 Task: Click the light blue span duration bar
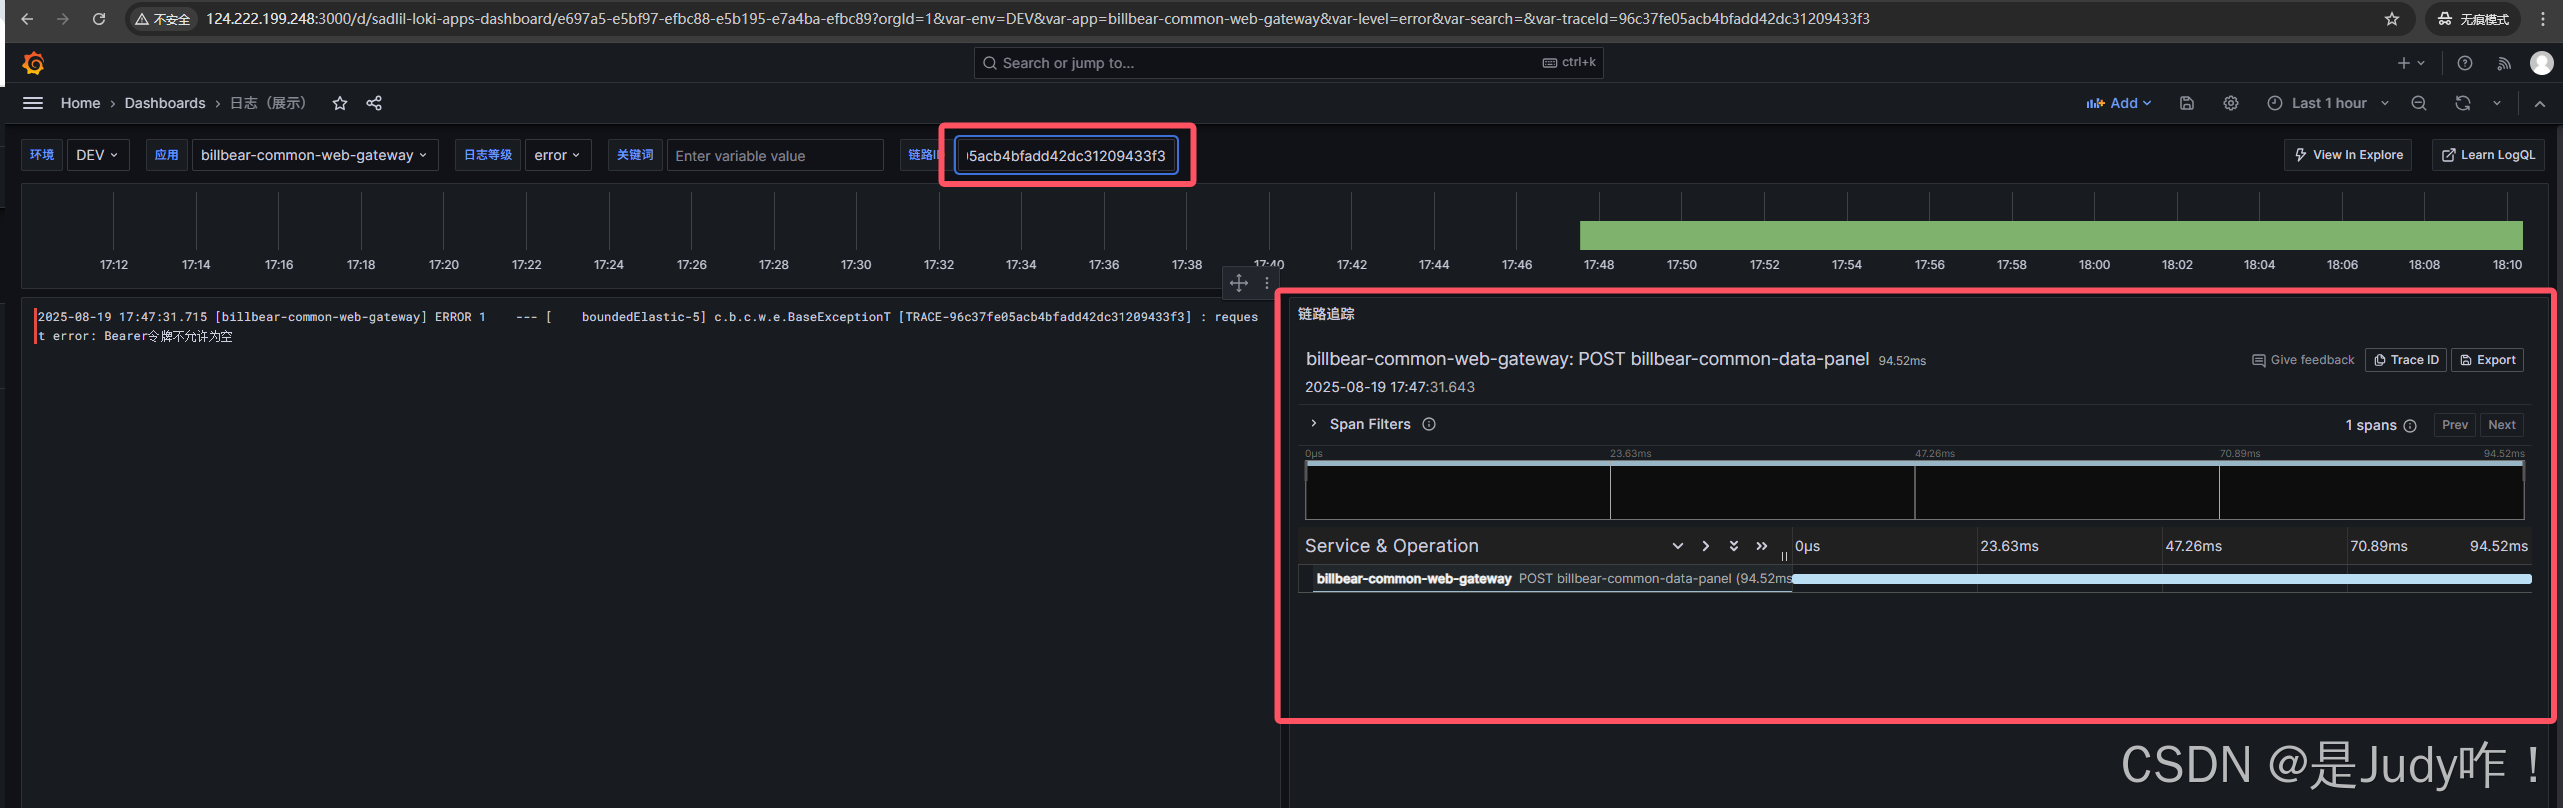coord(2162,578)
